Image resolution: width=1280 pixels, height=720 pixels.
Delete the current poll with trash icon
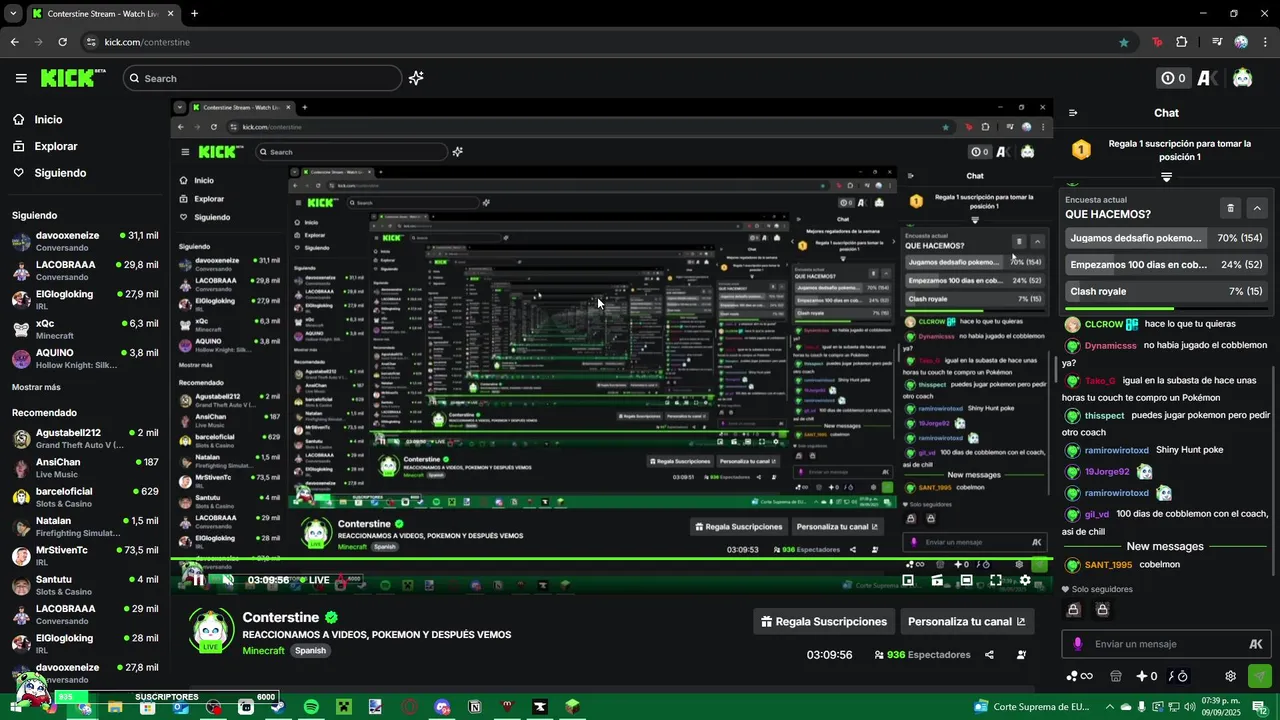coord(1231,208)
